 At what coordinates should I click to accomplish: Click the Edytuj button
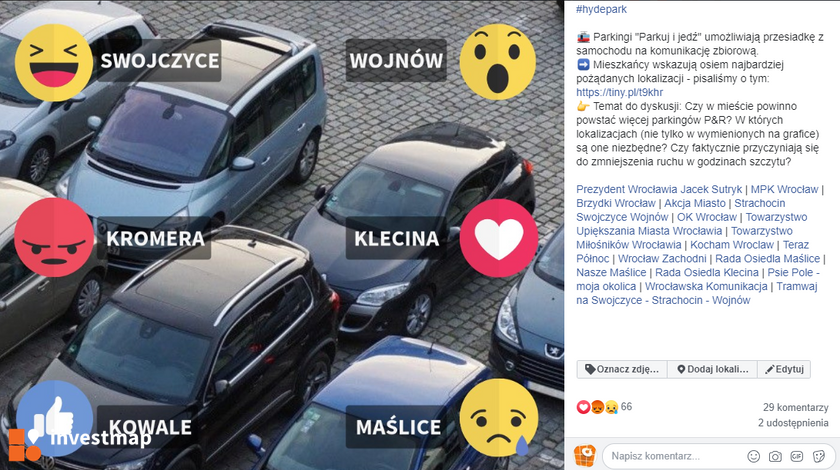[784, 369]
